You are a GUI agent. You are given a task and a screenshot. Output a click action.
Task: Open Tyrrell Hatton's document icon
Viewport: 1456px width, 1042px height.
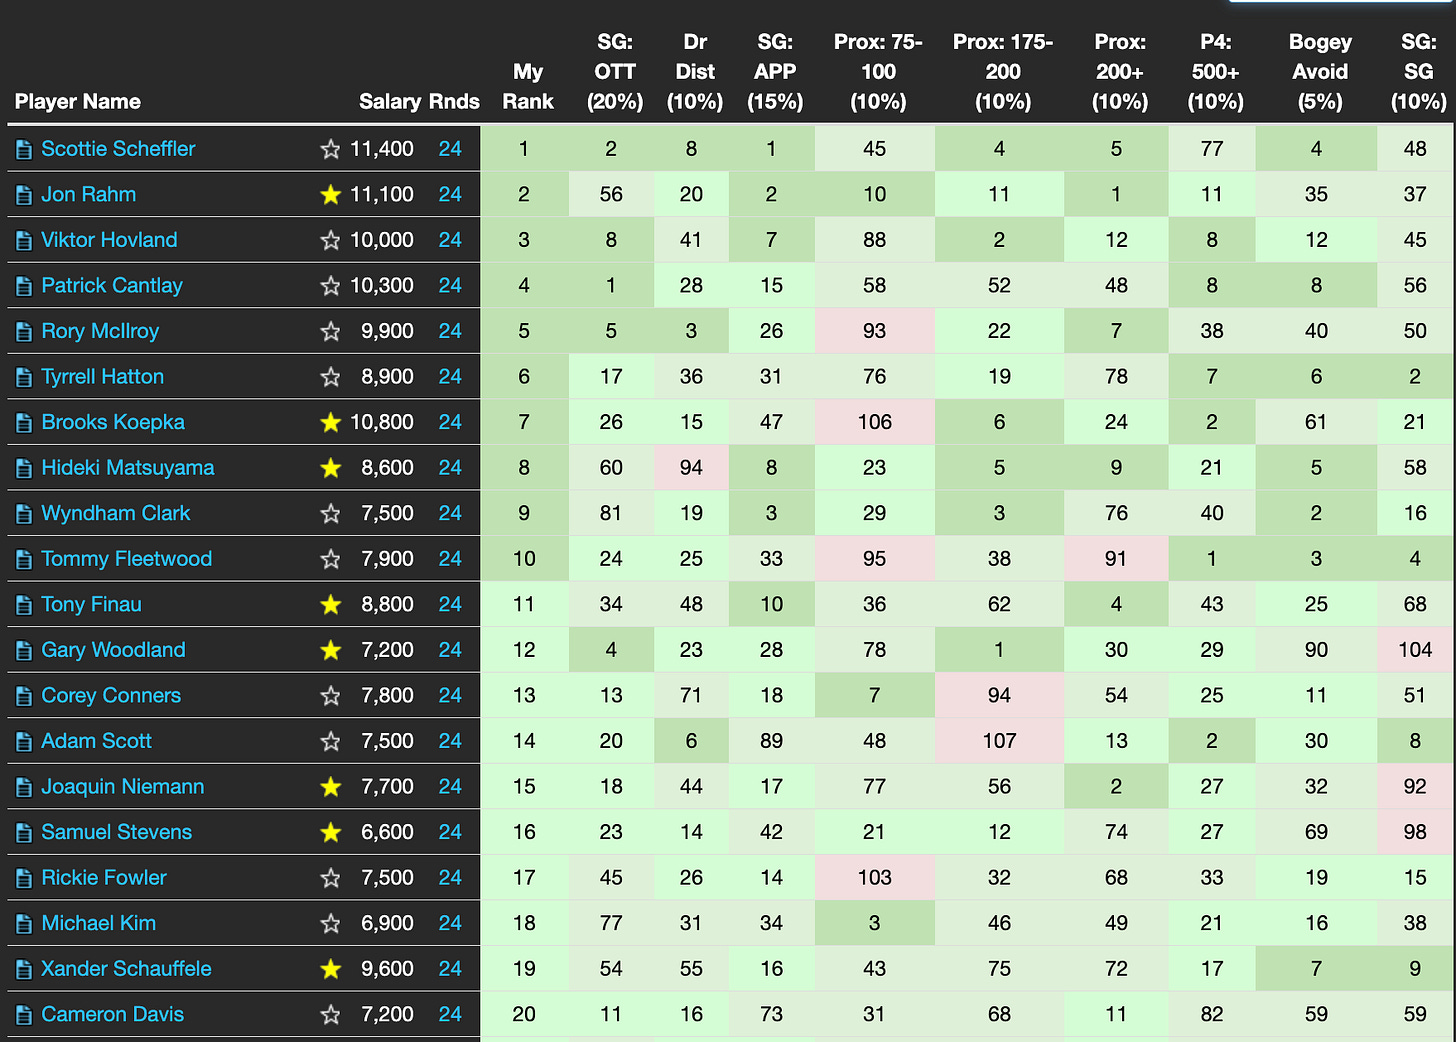click(x=24, y=378)
